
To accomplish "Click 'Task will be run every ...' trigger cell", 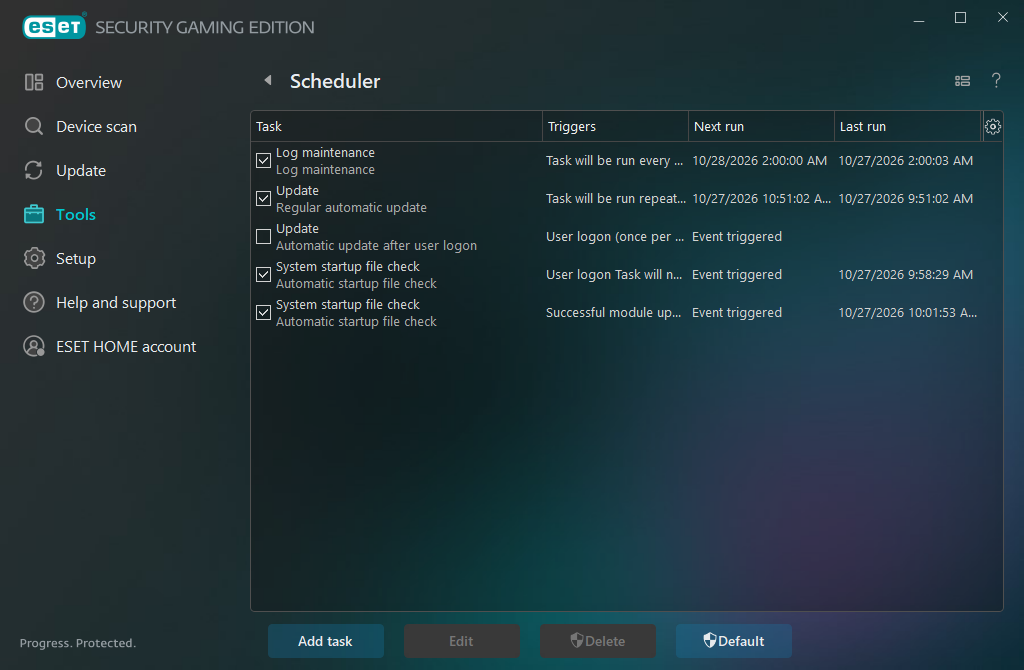I will click(x=615, y=161).
